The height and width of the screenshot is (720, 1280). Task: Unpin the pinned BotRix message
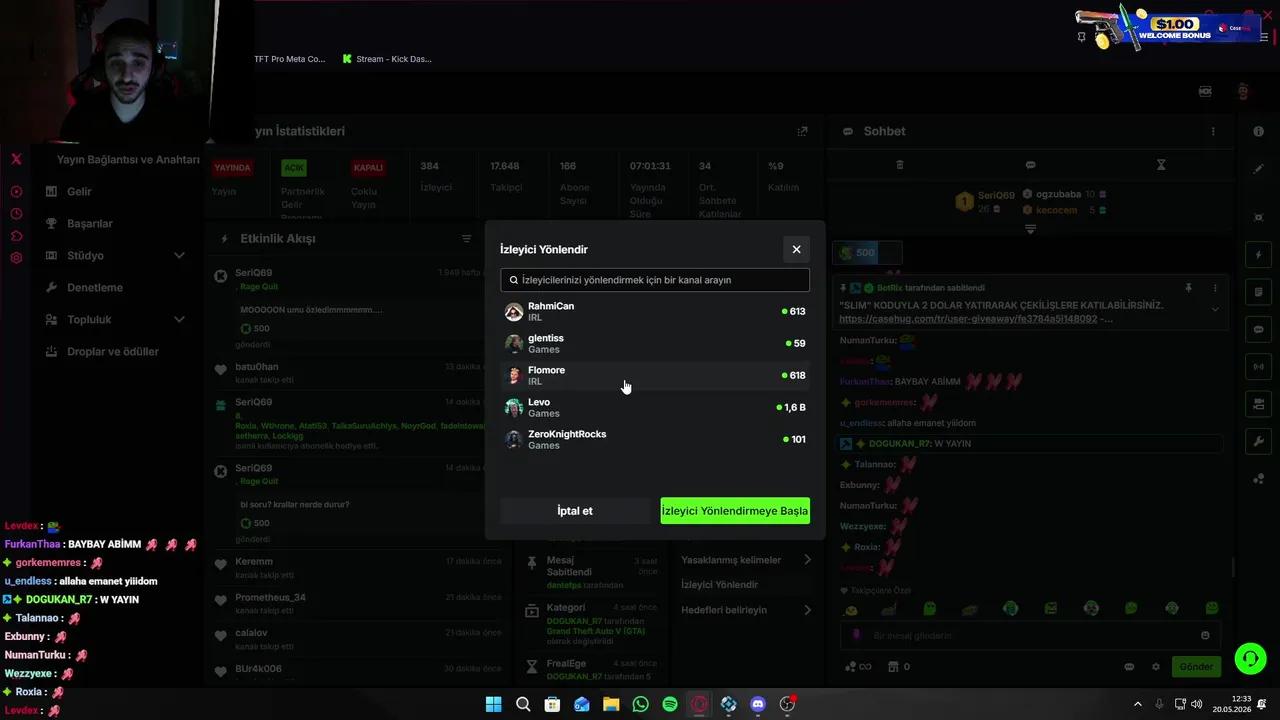pos(1188,288)
